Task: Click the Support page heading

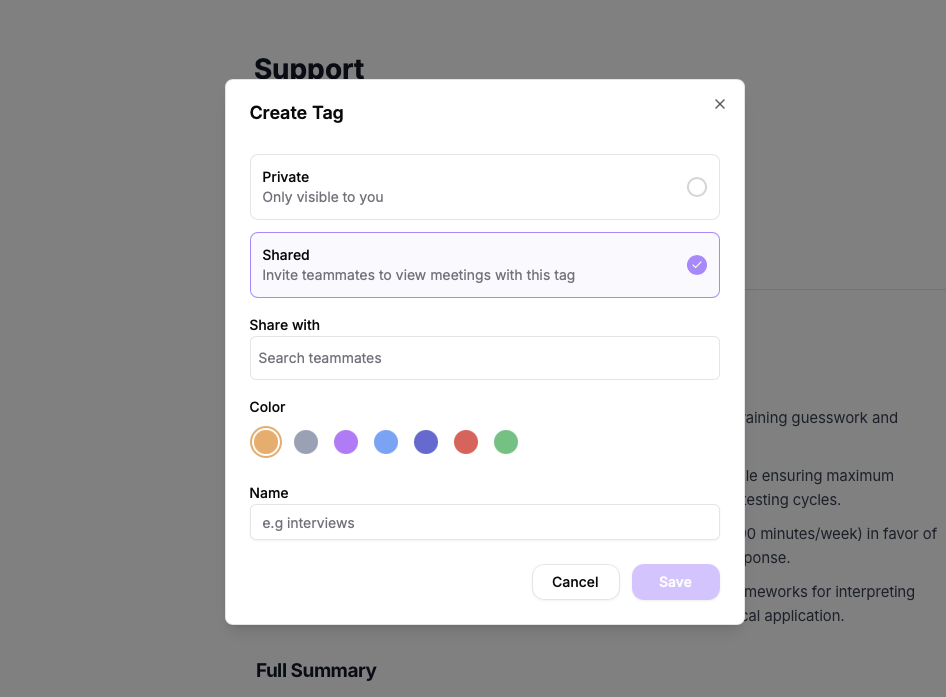Action: coord(309,69)
